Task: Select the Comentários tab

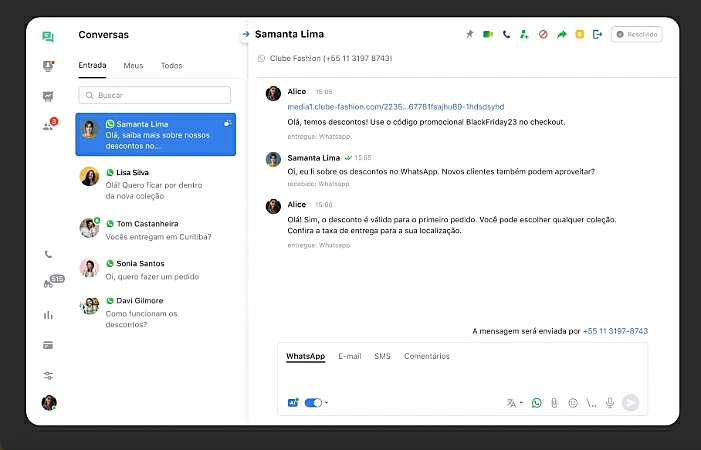Action: click(x=427, y=356)
